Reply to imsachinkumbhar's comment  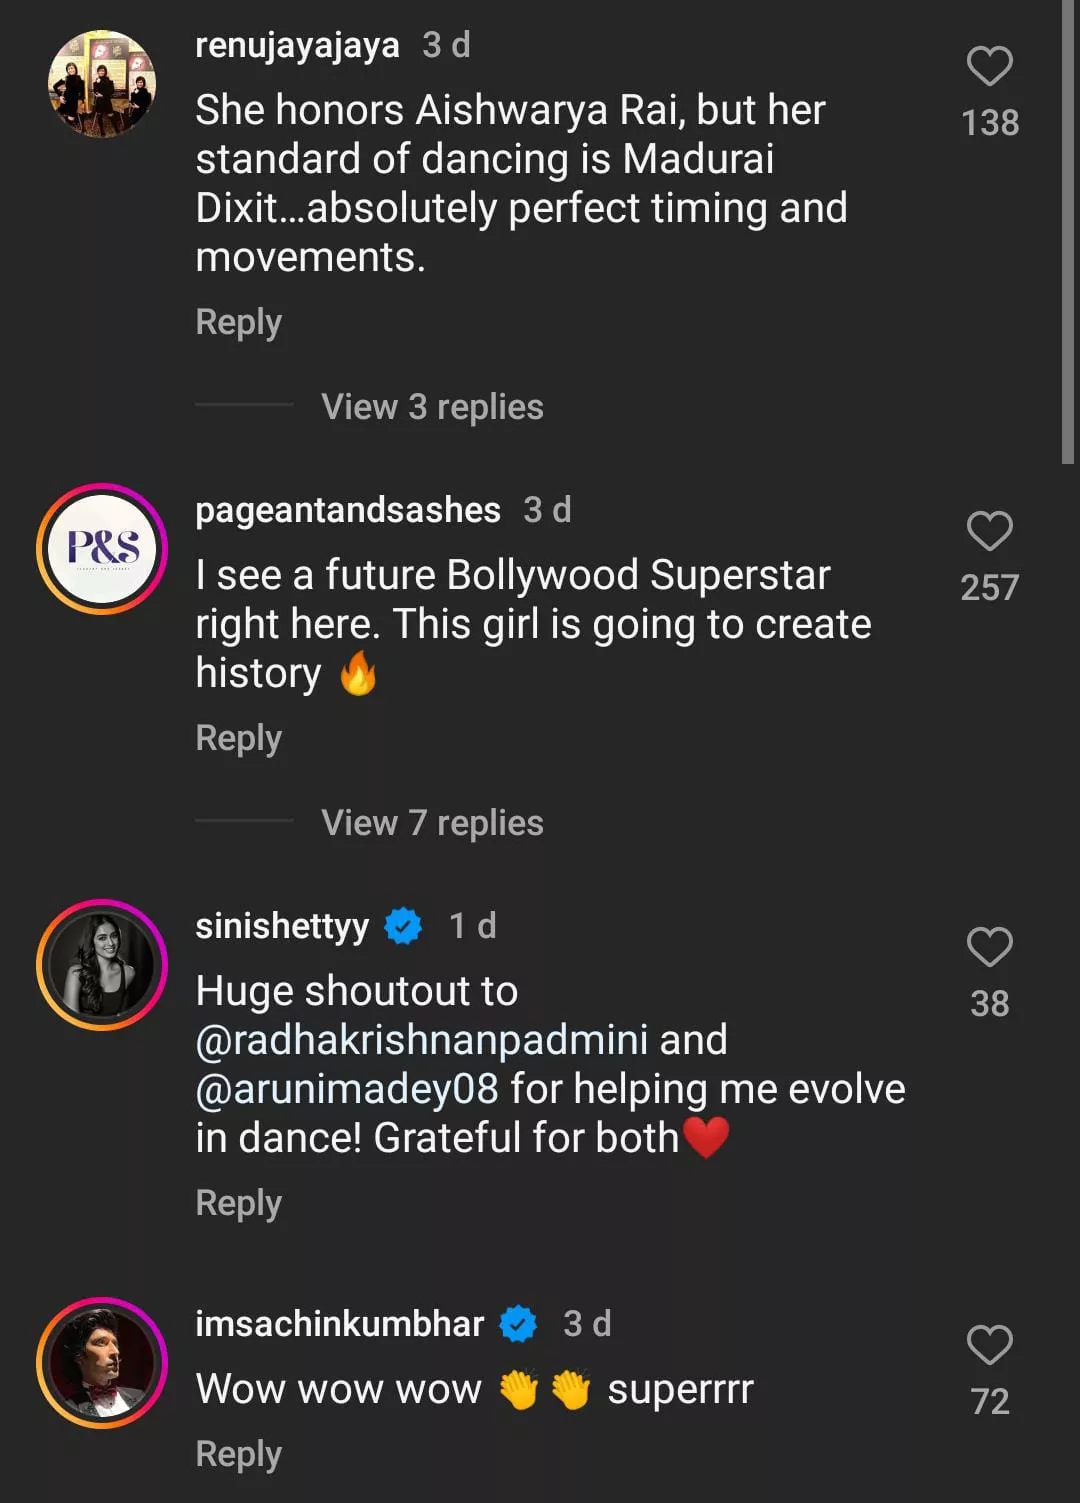(x=238, y=1454)
